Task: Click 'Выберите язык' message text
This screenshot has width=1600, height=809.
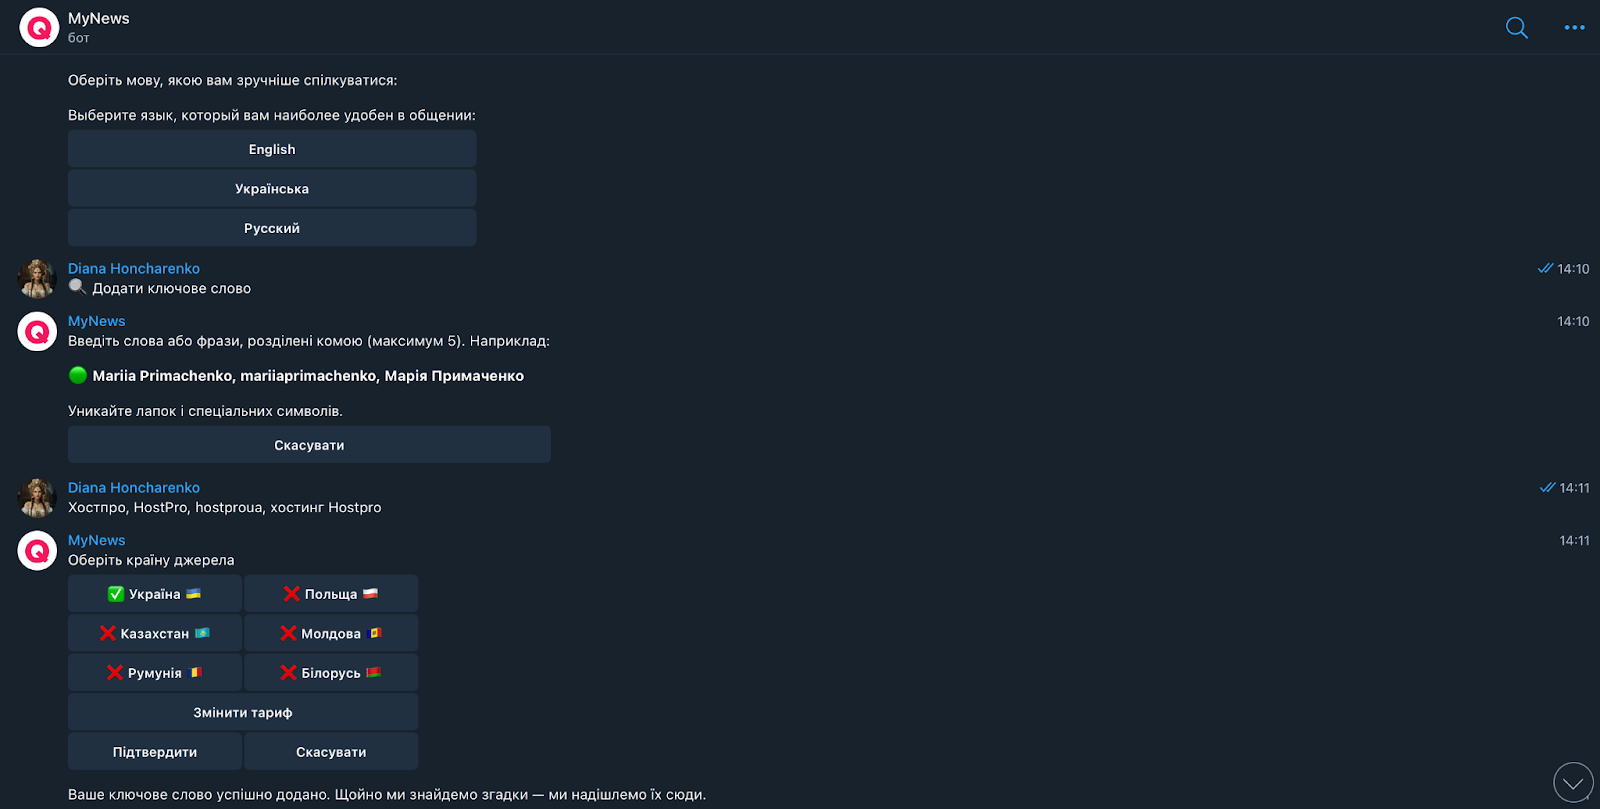Action: click(272, 115)
